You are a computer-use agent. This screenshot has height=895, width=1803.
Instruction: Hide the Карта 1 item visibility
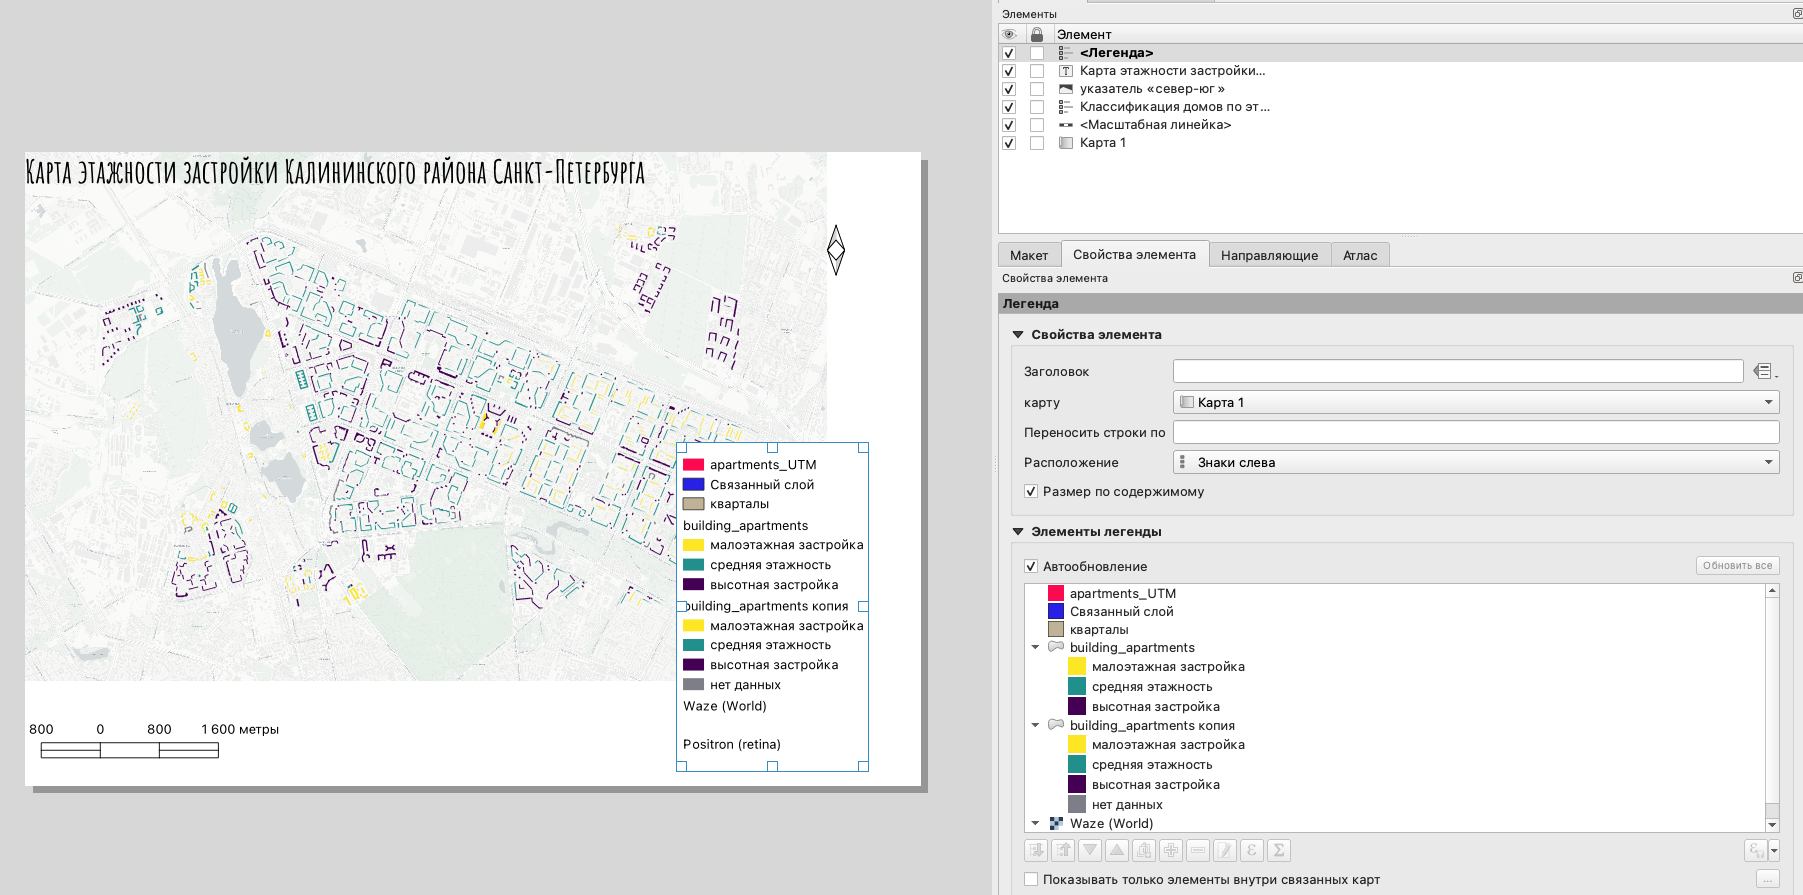pyautogui.click(x=1009, y=143)
